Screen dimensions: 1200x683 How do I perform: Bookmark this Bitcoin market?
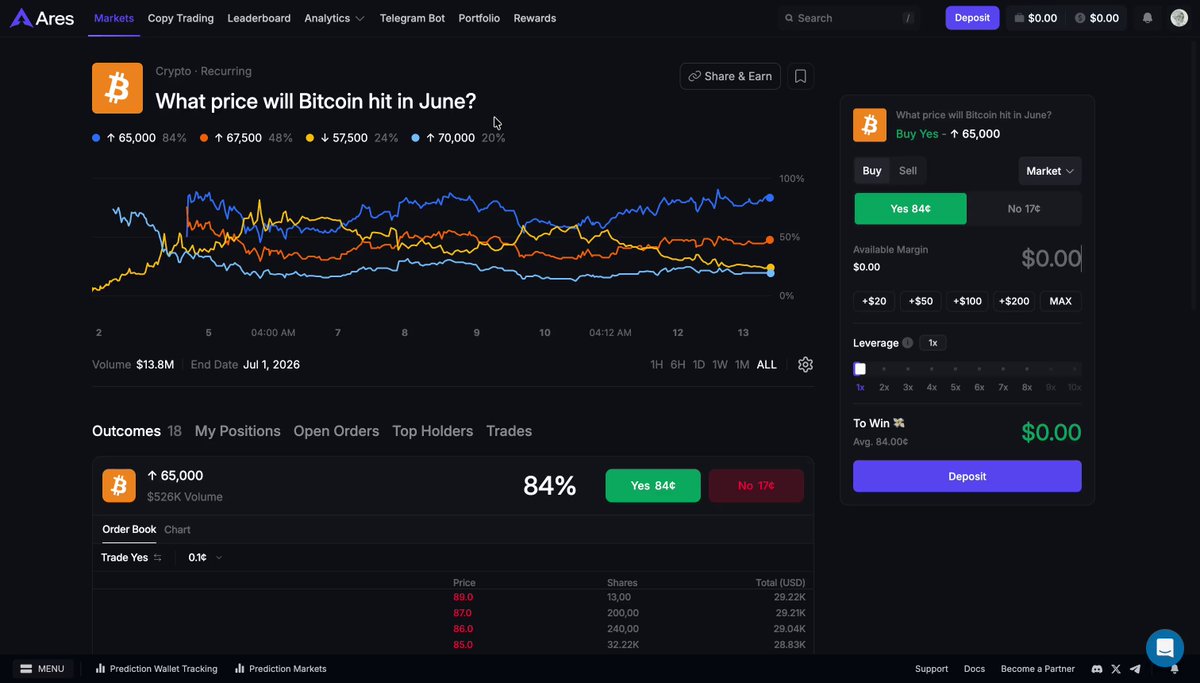click(x=800, y=76)
